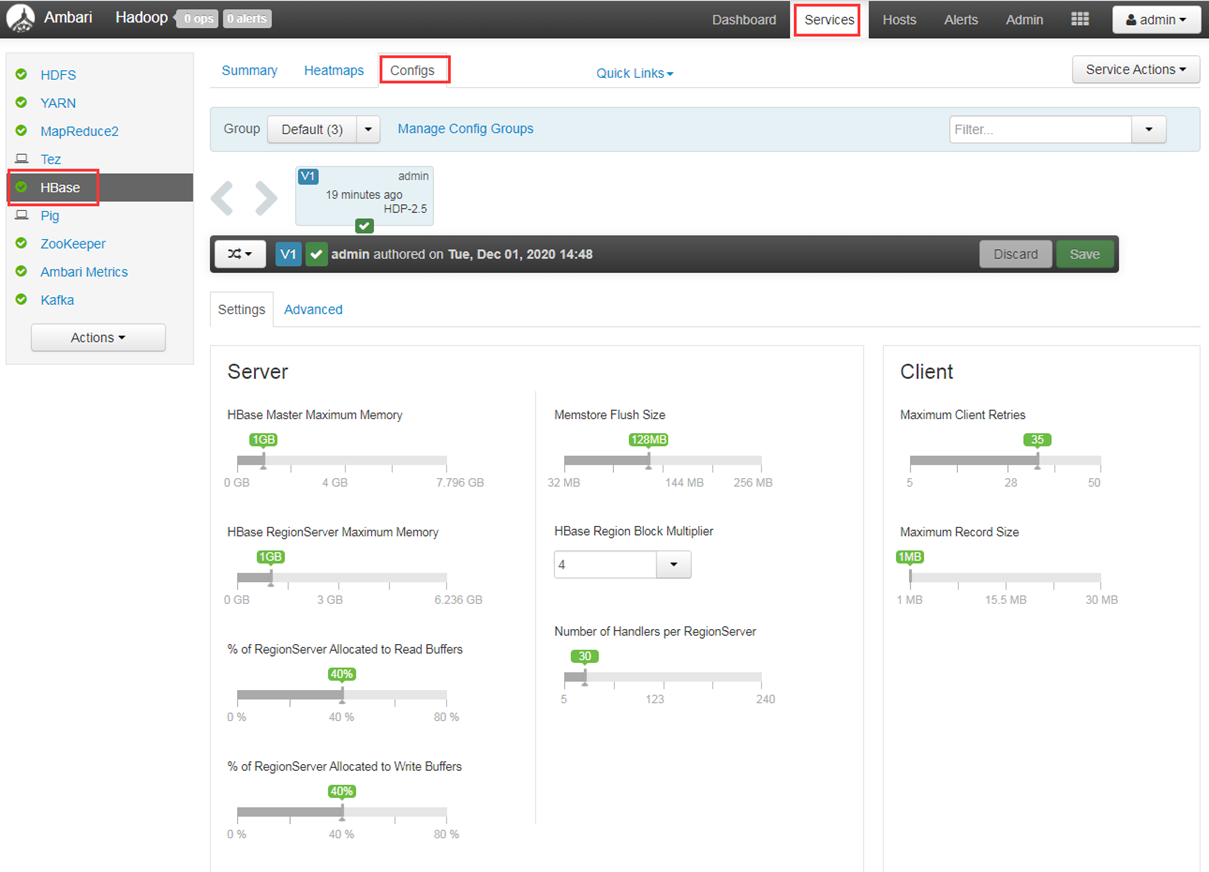
Task: Click Read Buffers percentage slider
Action: (x=342, y=695)
